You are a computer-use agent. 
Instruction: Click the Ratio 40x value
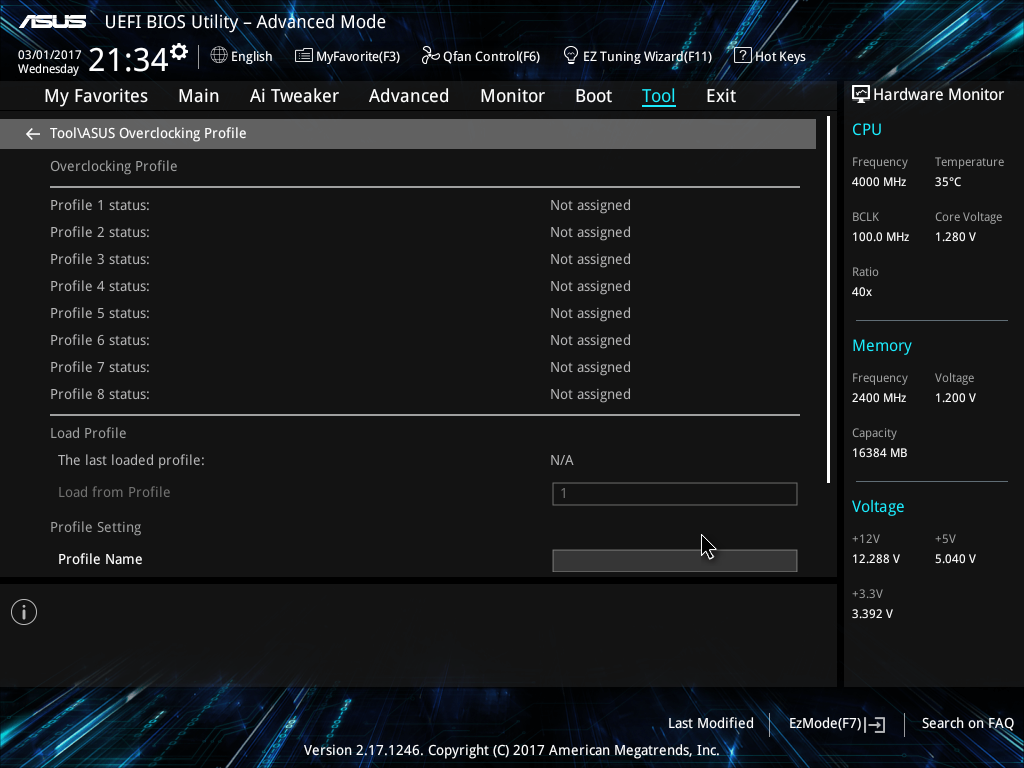click(861, 292)
